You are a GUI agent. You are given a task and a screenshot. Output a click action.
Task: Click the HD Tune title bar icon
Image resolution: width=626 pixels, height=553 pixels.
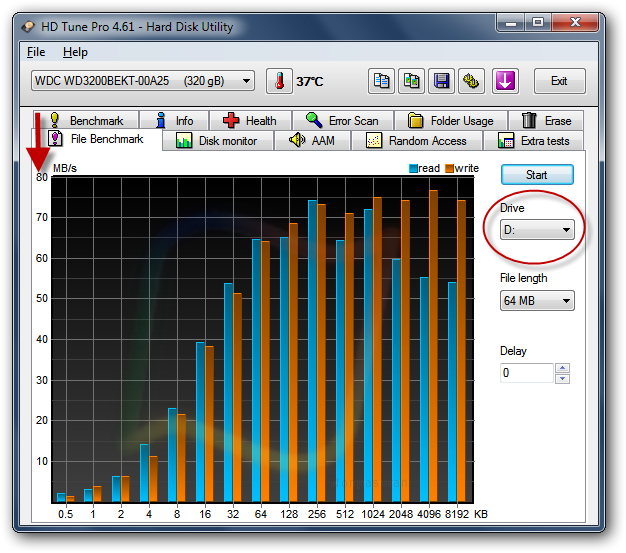pos(28,27)
